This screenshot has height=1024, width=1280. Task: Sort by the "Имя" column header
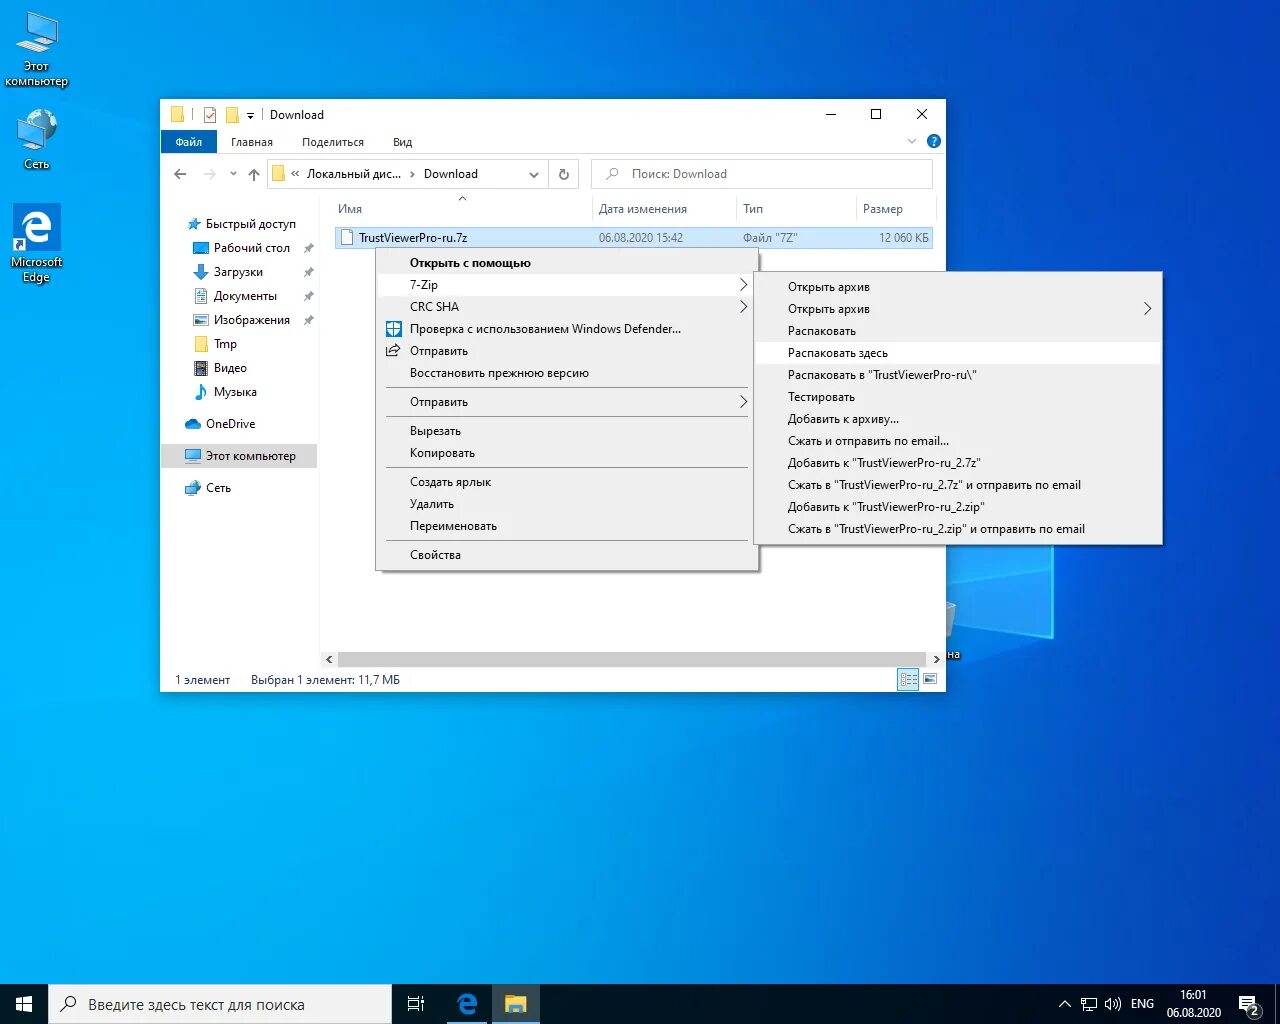click(461, 209)
